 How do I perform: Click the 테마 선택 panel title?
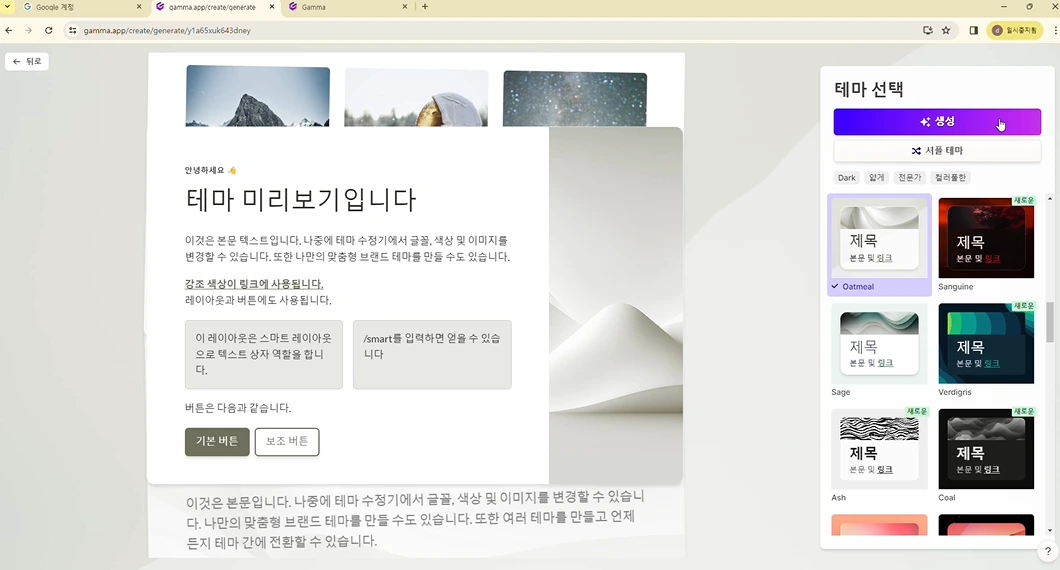click(869, 89)
